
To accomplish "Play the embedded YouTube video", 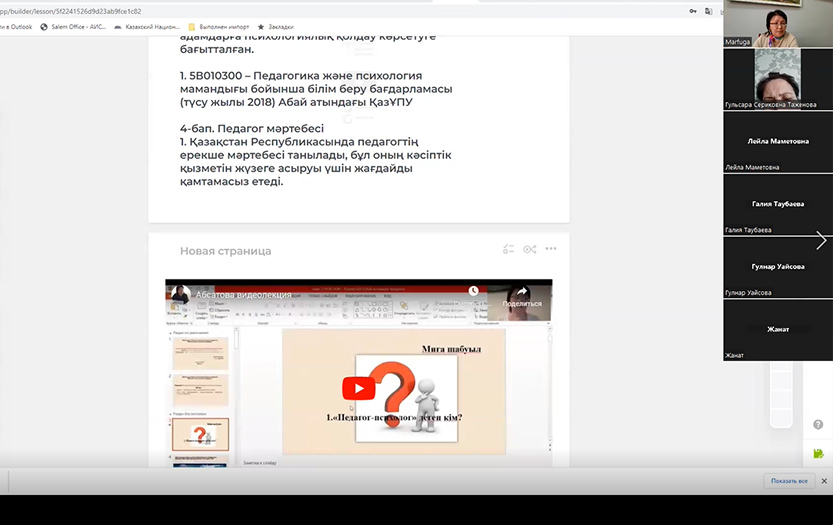I will point(358,389).
